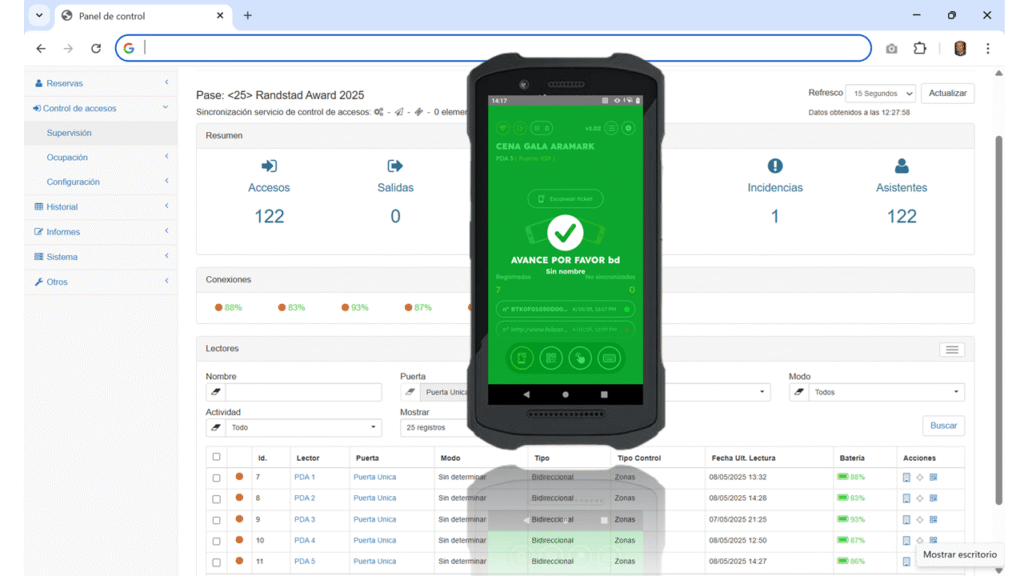The height and width of the screenshot is (576, 1024).
Task: Open the browser tab search chevron
Action: click(39, 16)
